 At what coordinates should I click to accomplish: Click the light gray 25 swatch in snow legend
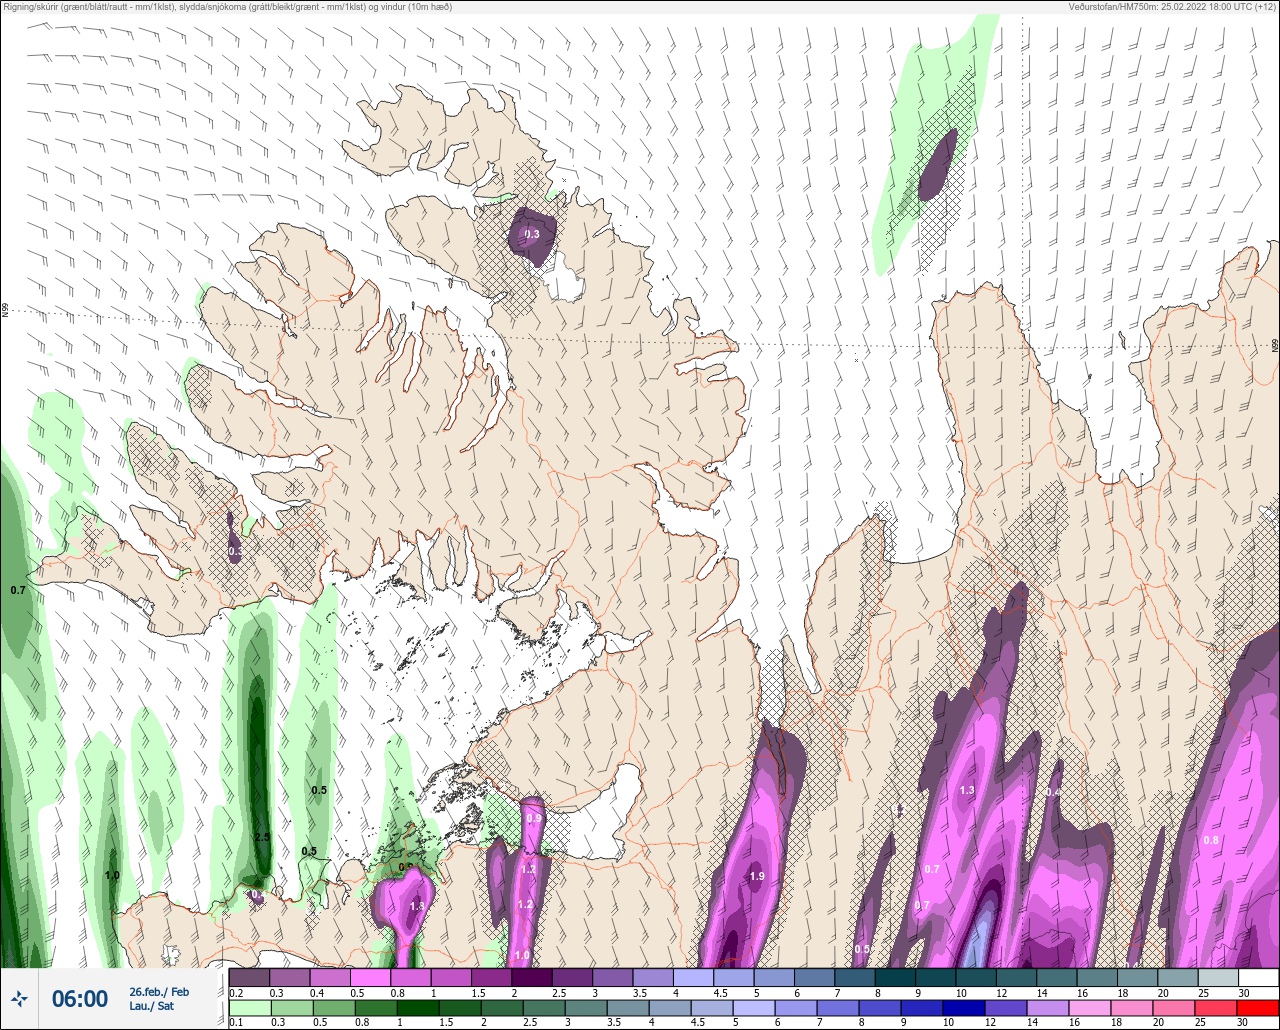[x=1218, y=978]
